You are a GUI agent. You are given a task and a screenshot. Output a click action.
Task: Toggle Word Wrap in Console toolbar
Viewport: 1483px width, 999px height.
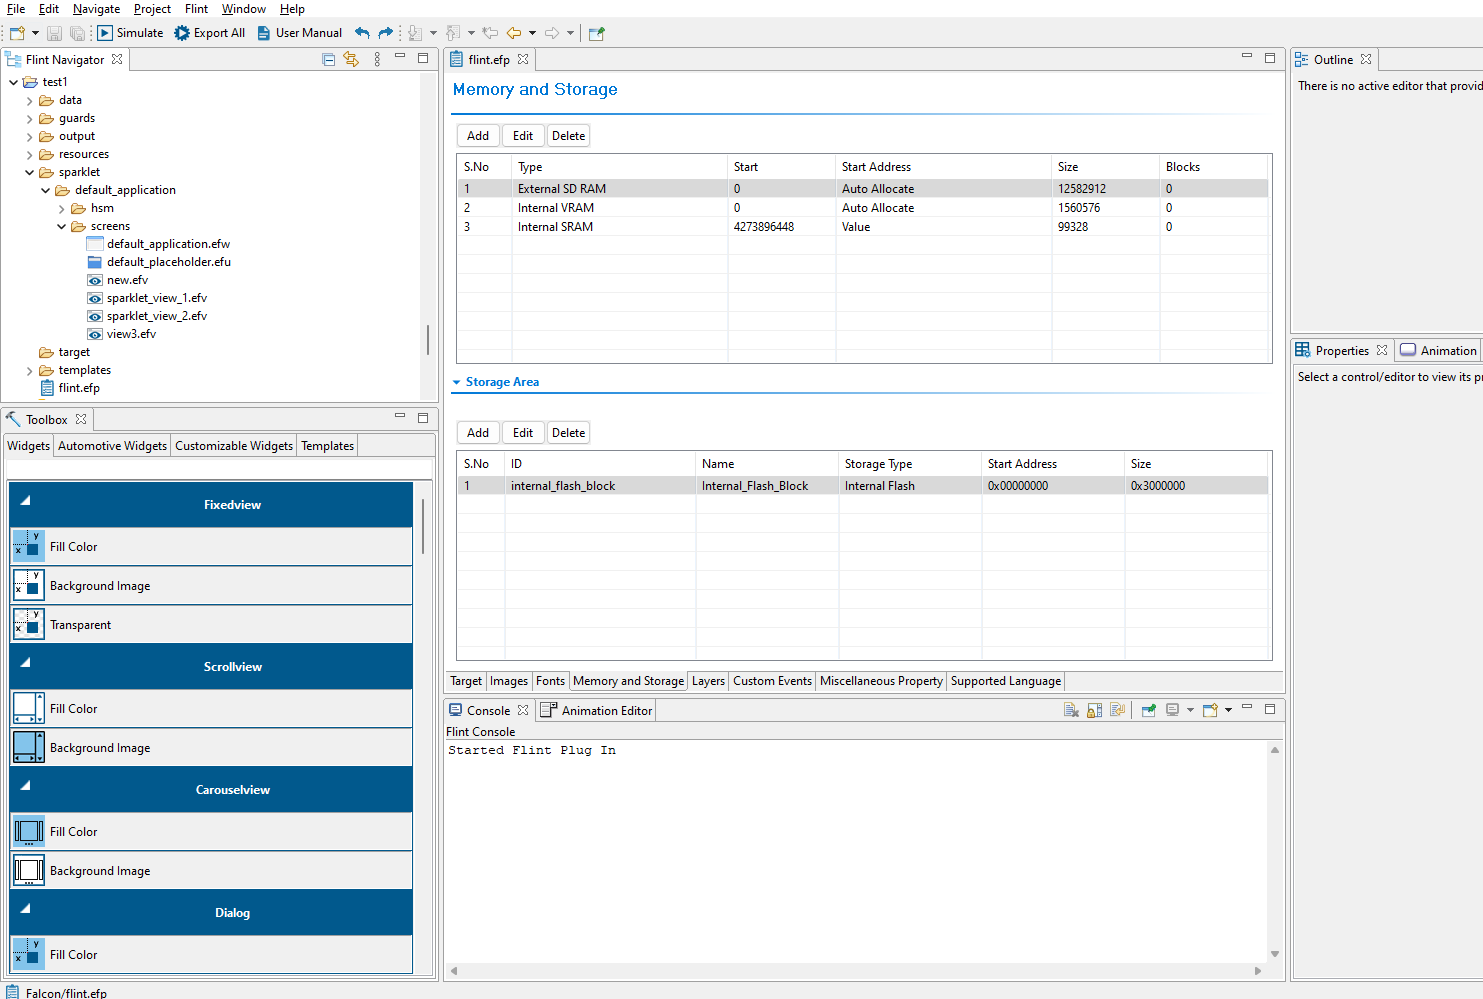[1118, 710]
